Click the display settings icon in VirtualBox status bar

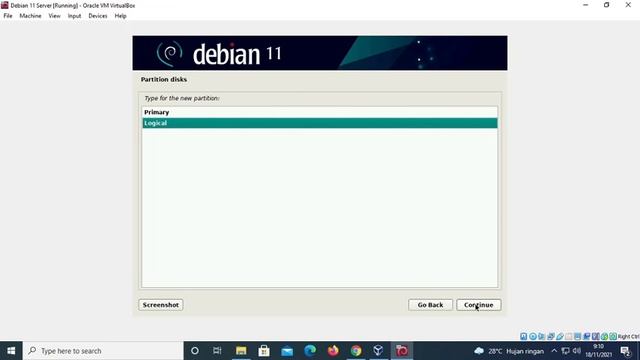coord(577,336)
